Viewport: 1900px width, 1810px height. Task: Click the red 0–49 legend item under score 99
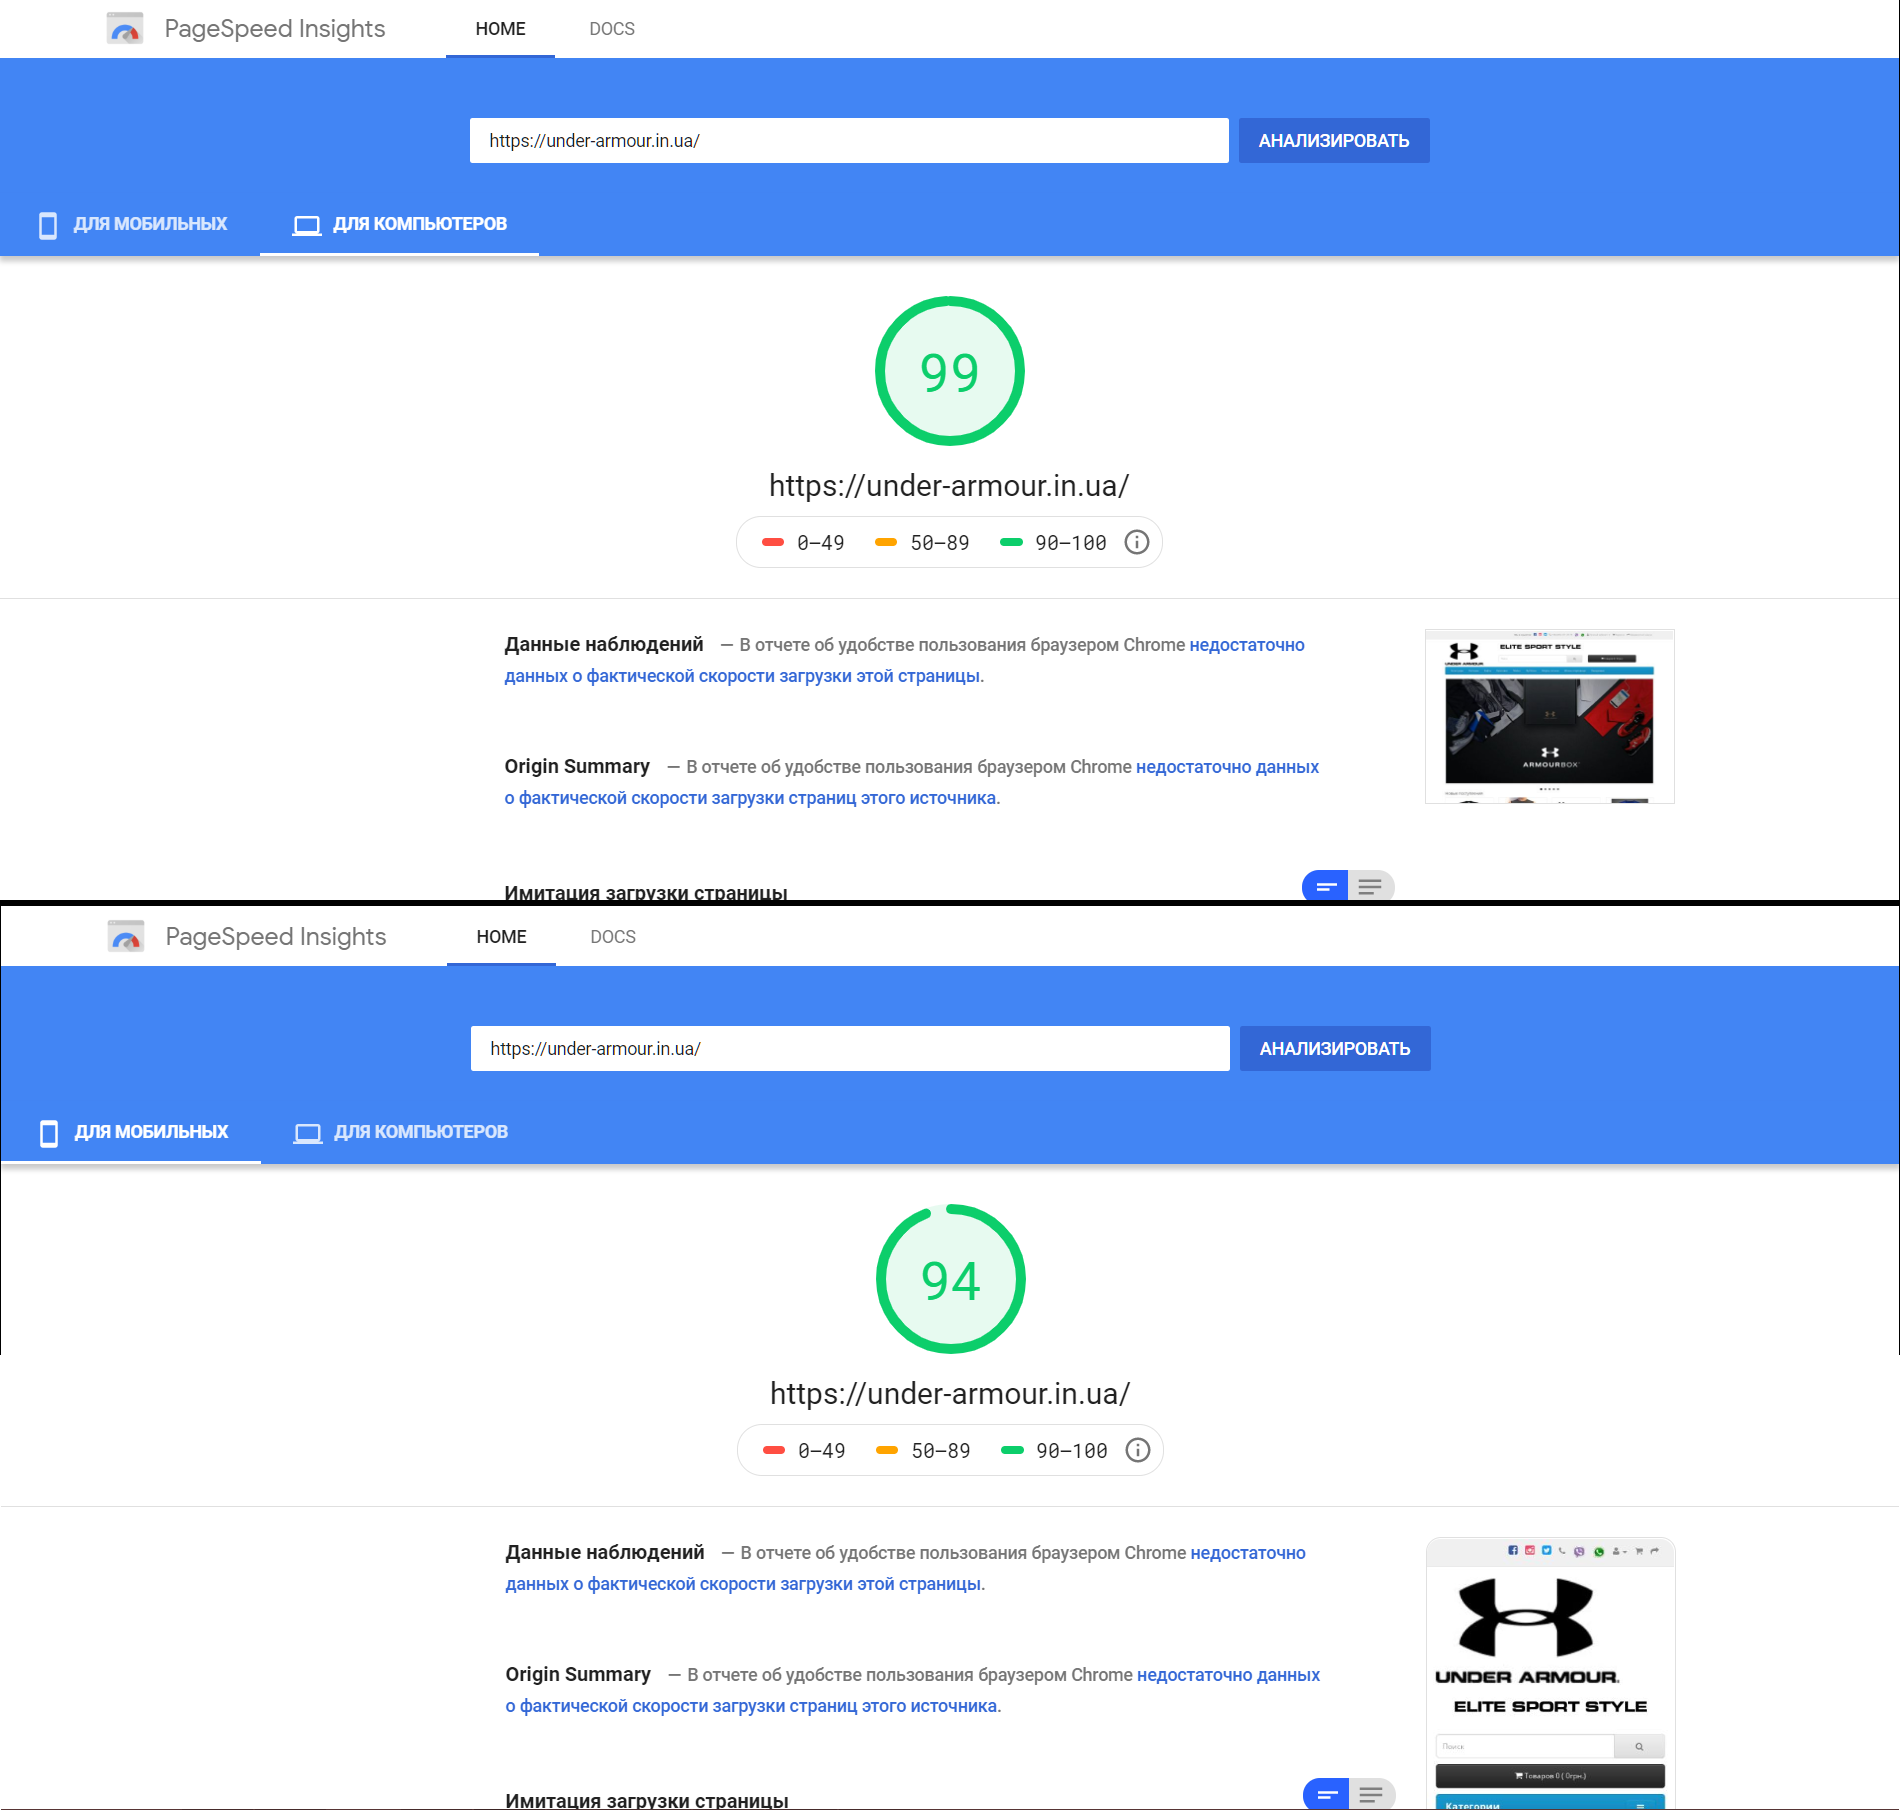click(x=803, y=543)
